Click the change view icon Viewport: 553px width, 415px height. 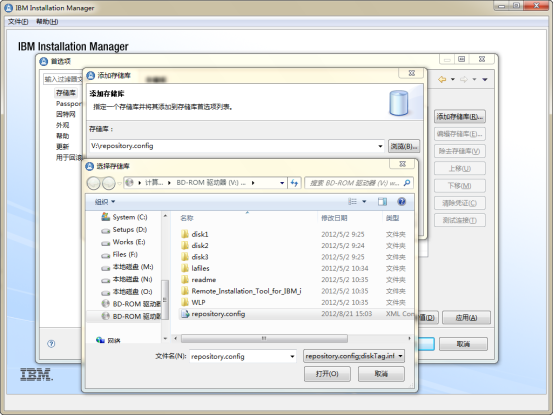(352, 202)
